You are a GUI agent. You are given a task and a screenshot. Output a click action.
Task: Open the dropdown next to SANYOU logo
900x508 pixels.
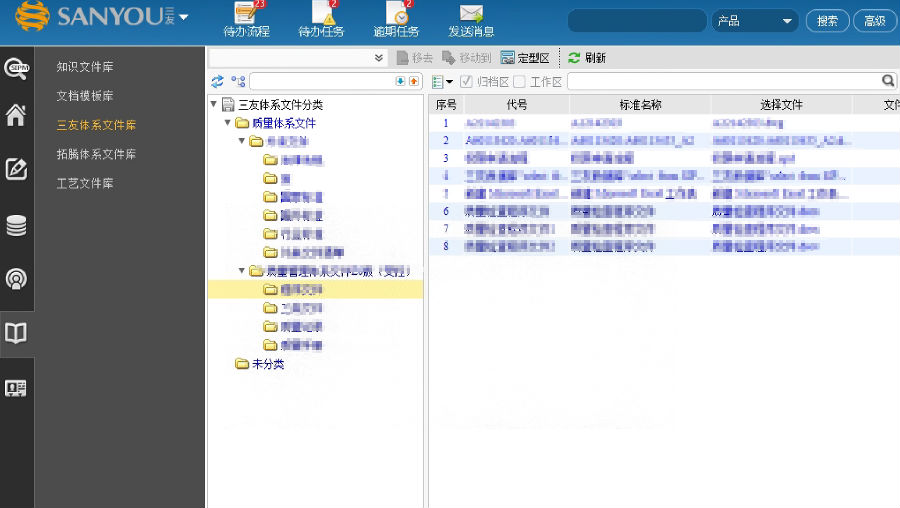tap(184, 17)
